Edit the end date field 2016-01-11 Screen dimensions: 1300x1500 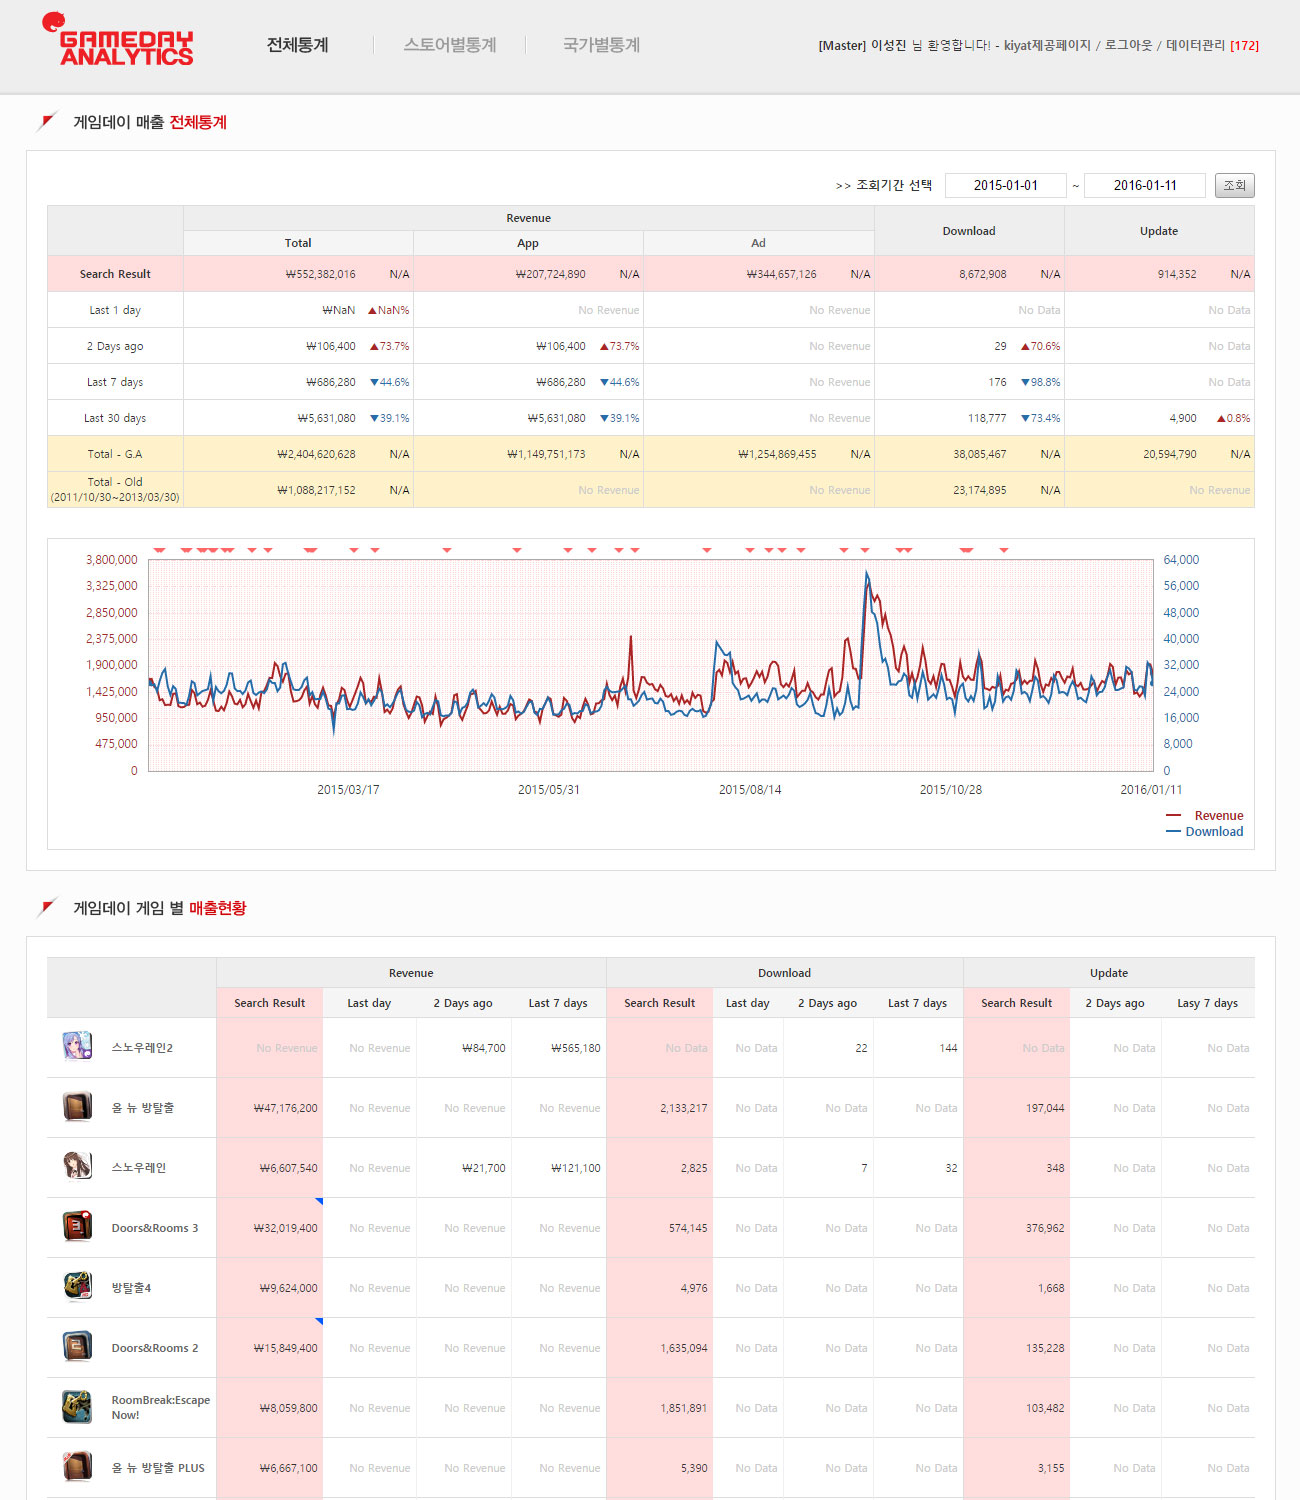(x=1145, y=185)
